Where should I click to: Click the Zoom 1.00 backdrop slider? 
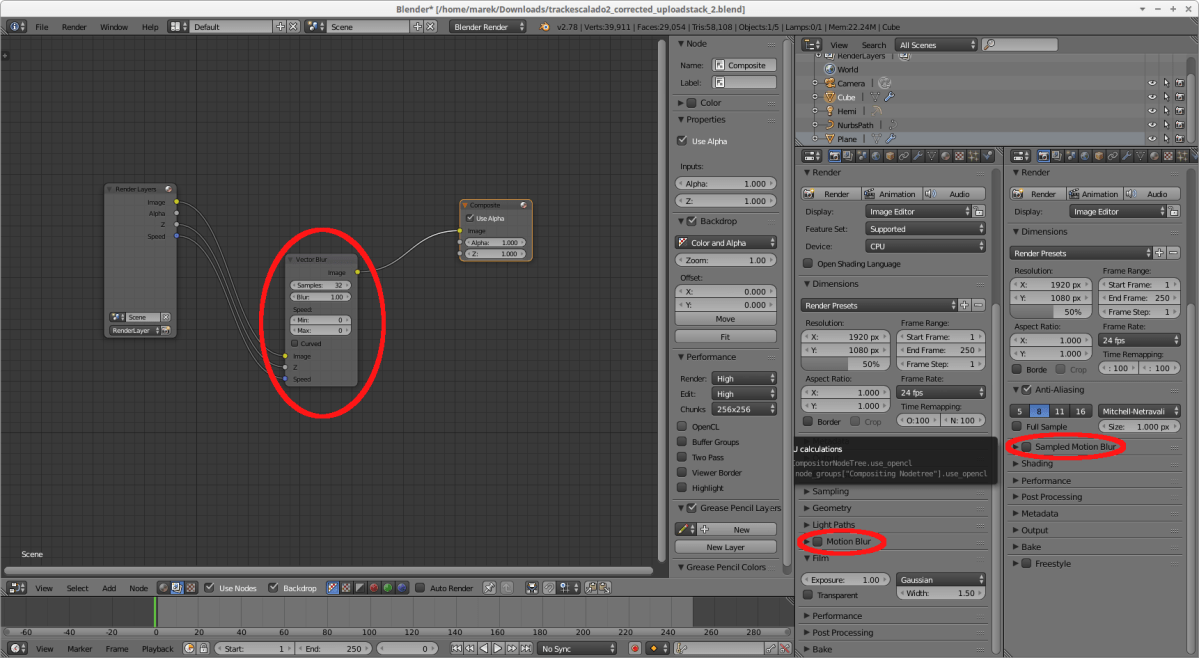coord(726,260)
